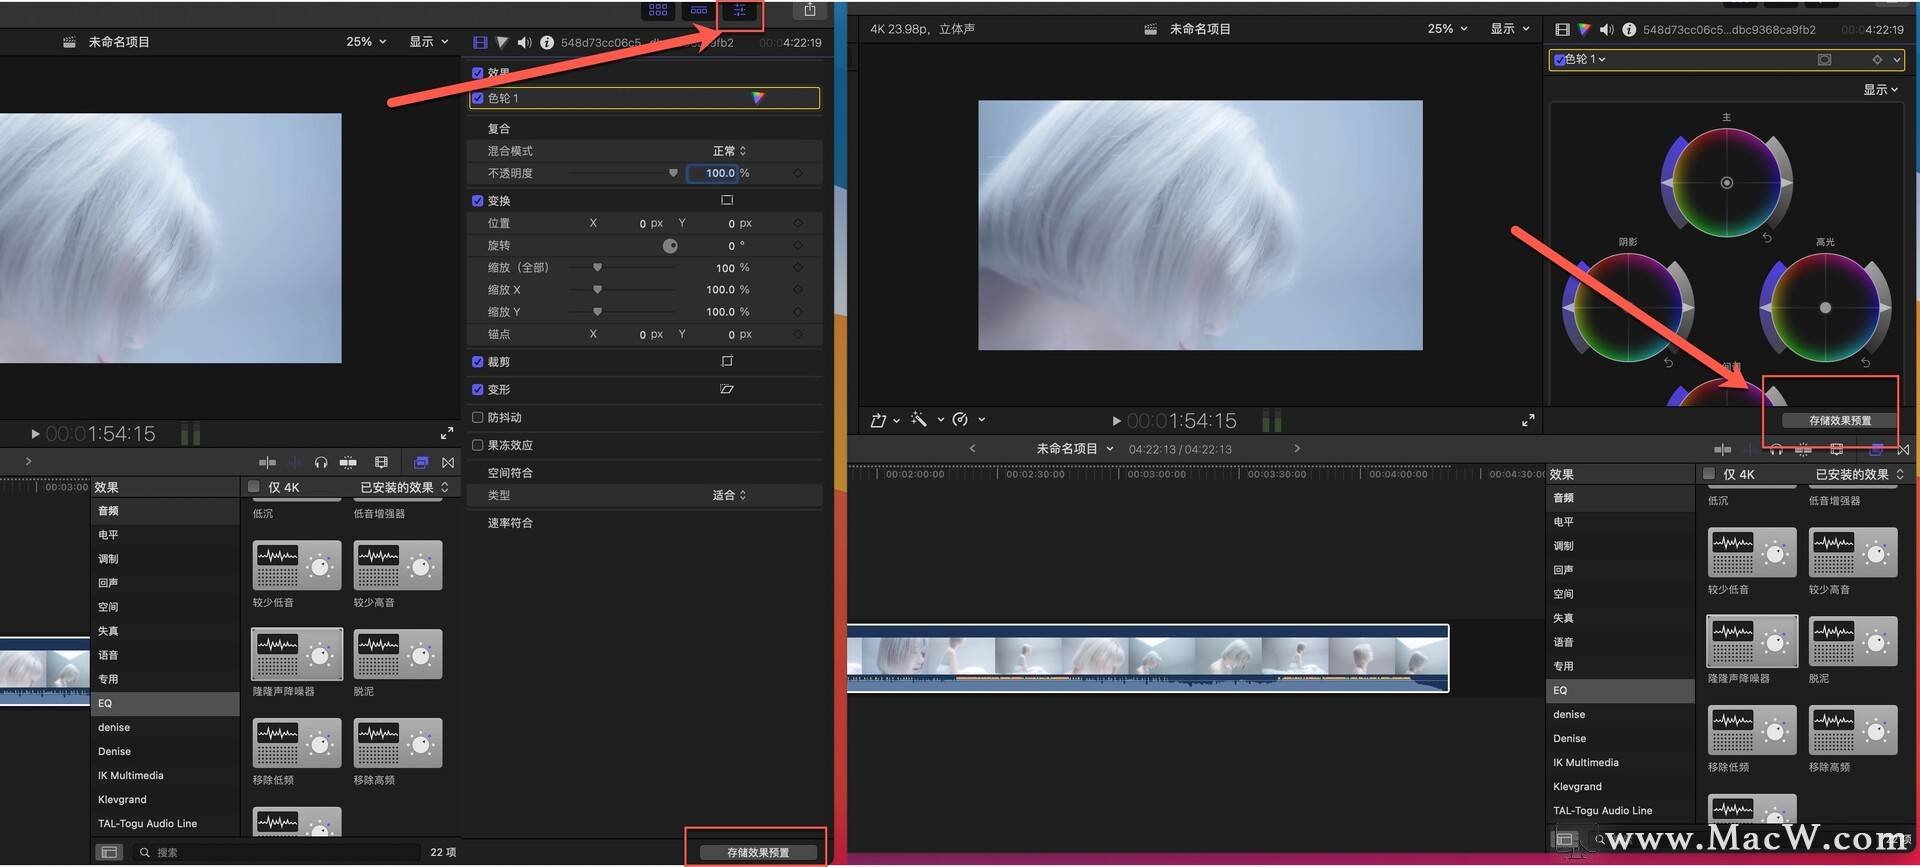This screenshot has height=867, width=1920.
Task: Select IK Multimedia in left effects sidebar
Action: (x=165, y=775)
